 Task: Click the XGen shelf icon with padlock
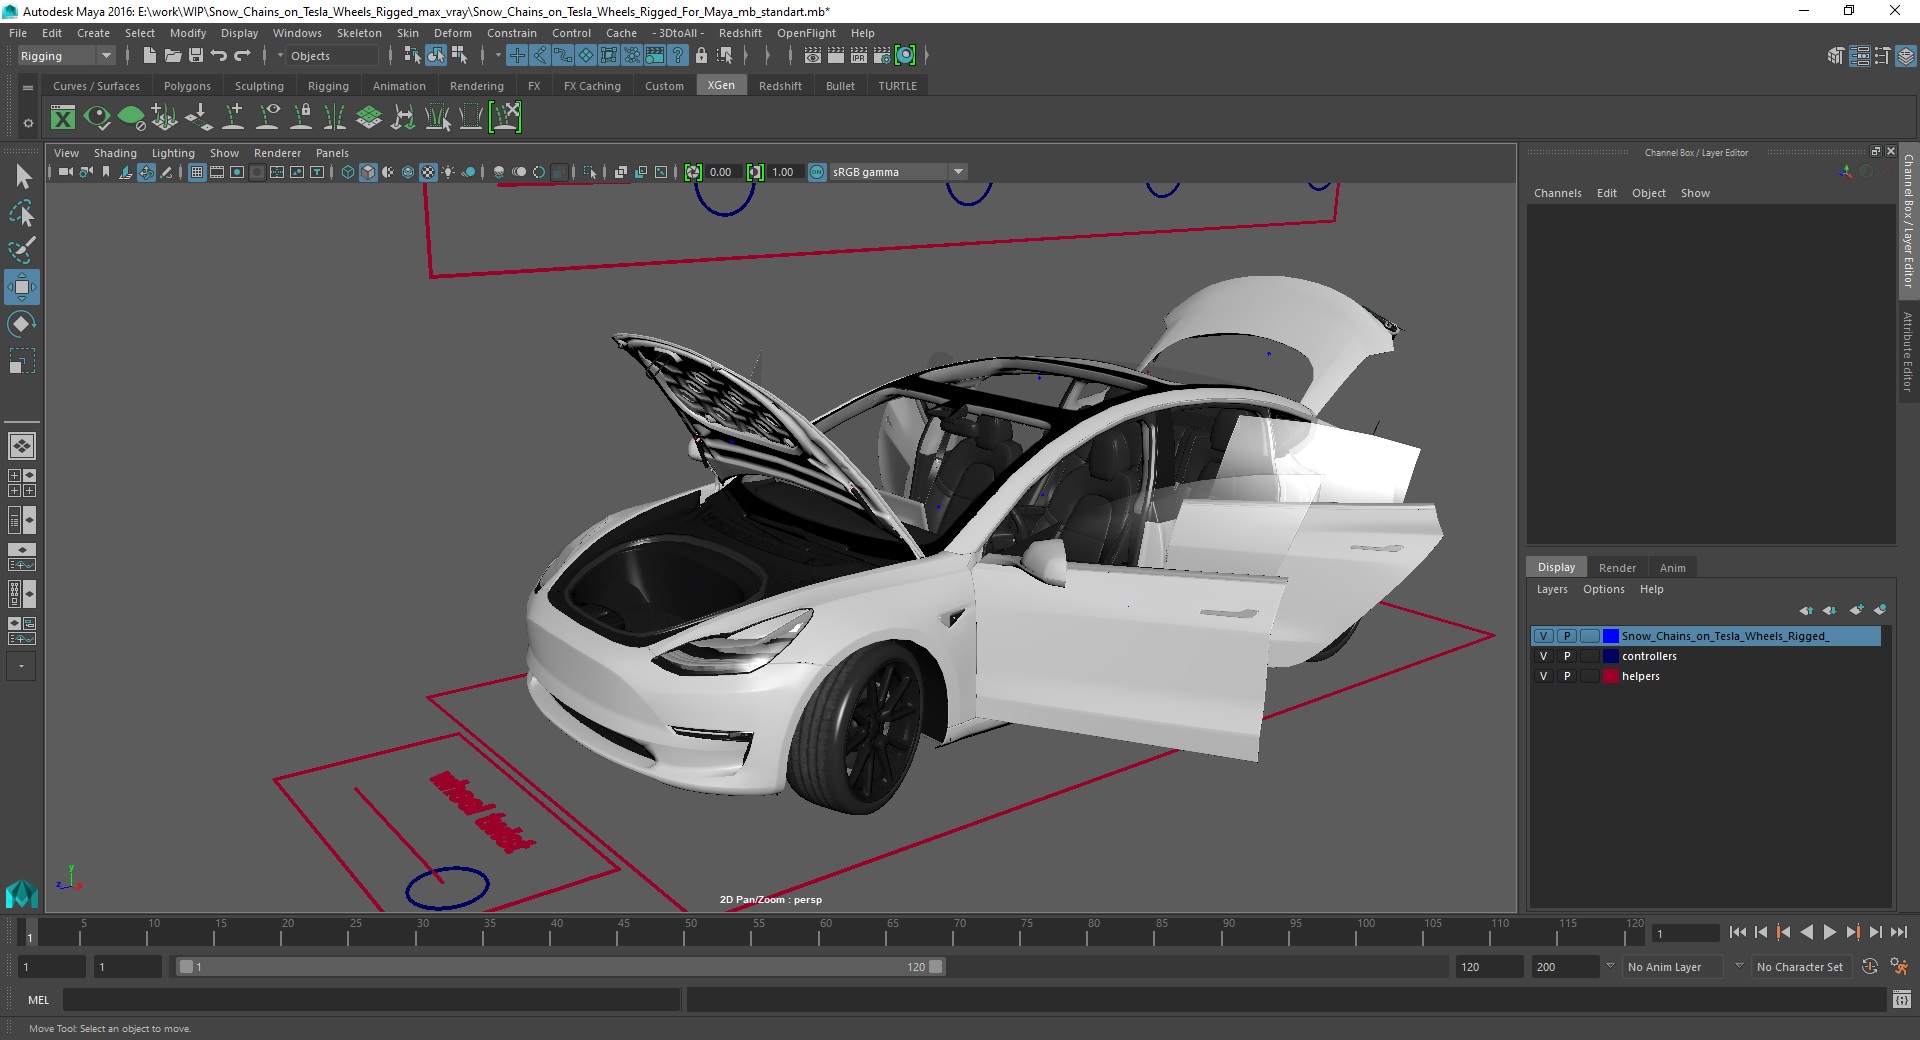pos(301,118)
